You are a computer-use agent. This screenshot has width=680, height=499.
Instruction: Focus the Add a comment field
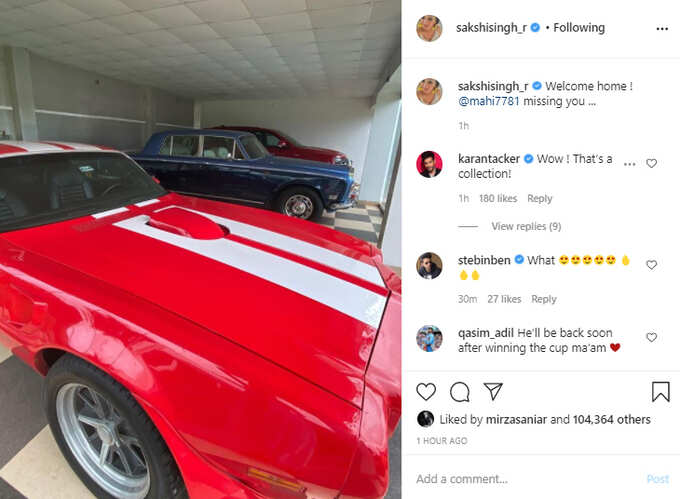pyautogui.click(x=525, y=479)
